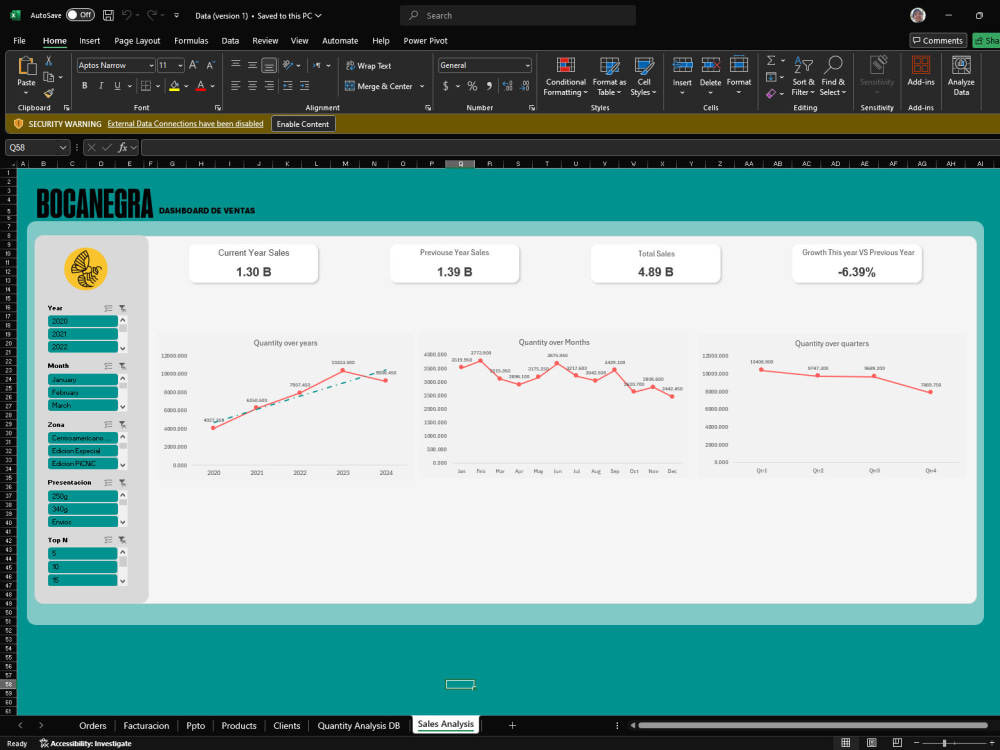Click the Insert Function fx icon
Viewport: 1000px width, 750px height.
pyautogui.click(x=123, y=148)
